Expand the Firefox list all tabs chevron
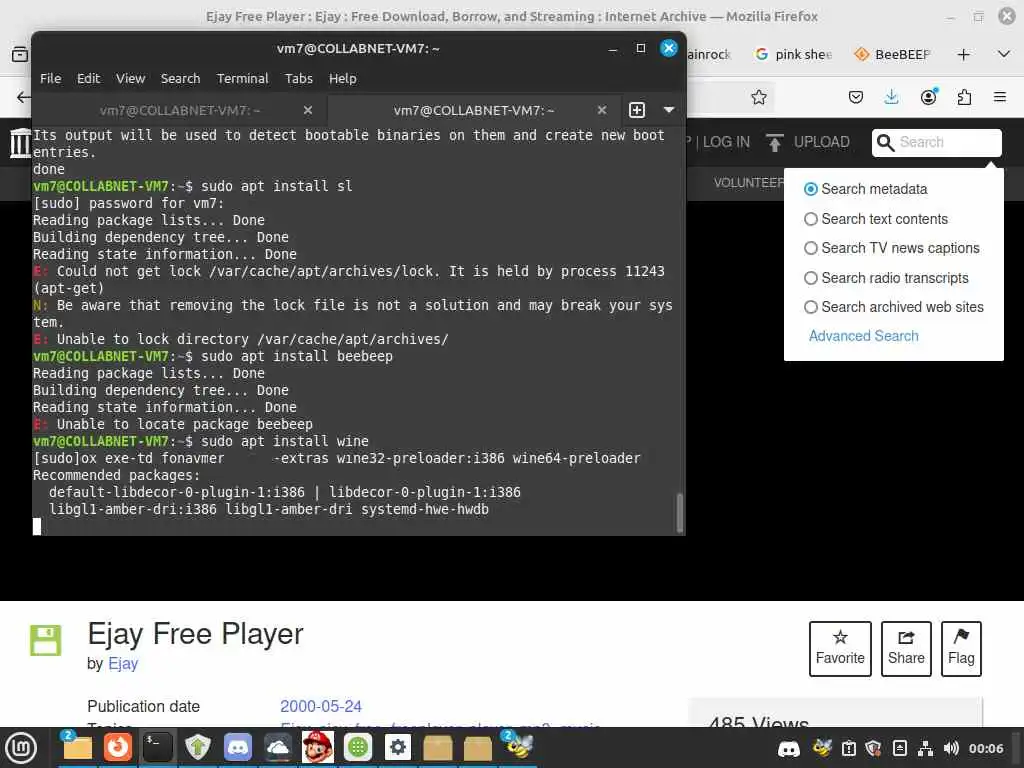The width and height of the screenshot is (1024, 768). pos(1004,54)
